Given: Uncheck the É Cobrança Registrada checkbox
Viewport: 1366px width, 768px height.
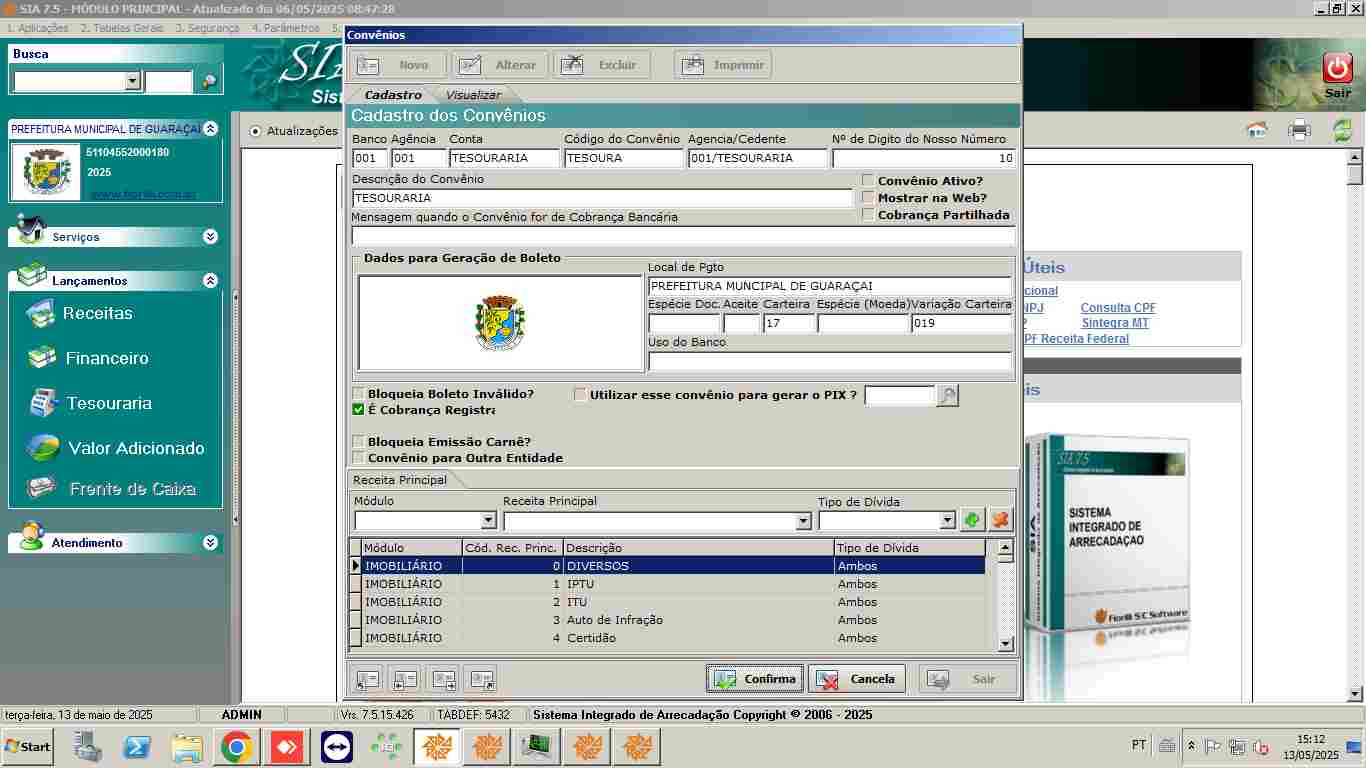Looking at the screenshot, I should pyautogui.click(x=358, y=410).
